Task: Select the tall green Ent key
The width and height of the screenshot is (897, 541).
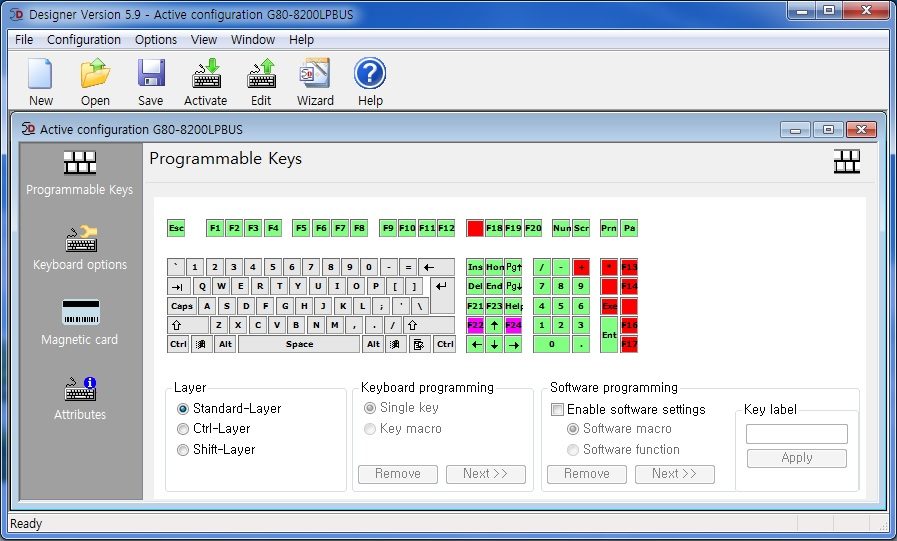Action: click(609, 335)
